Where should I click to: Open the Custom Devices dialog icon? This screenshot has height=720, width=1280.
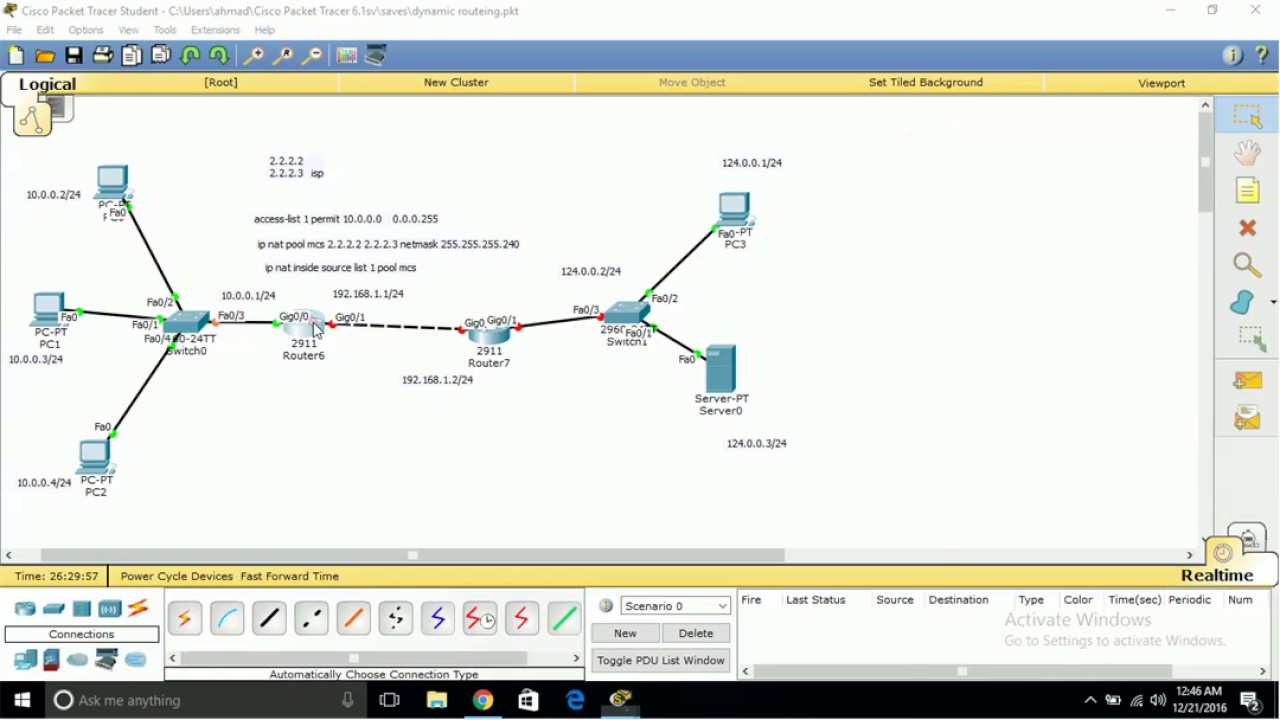click(376, 56)
